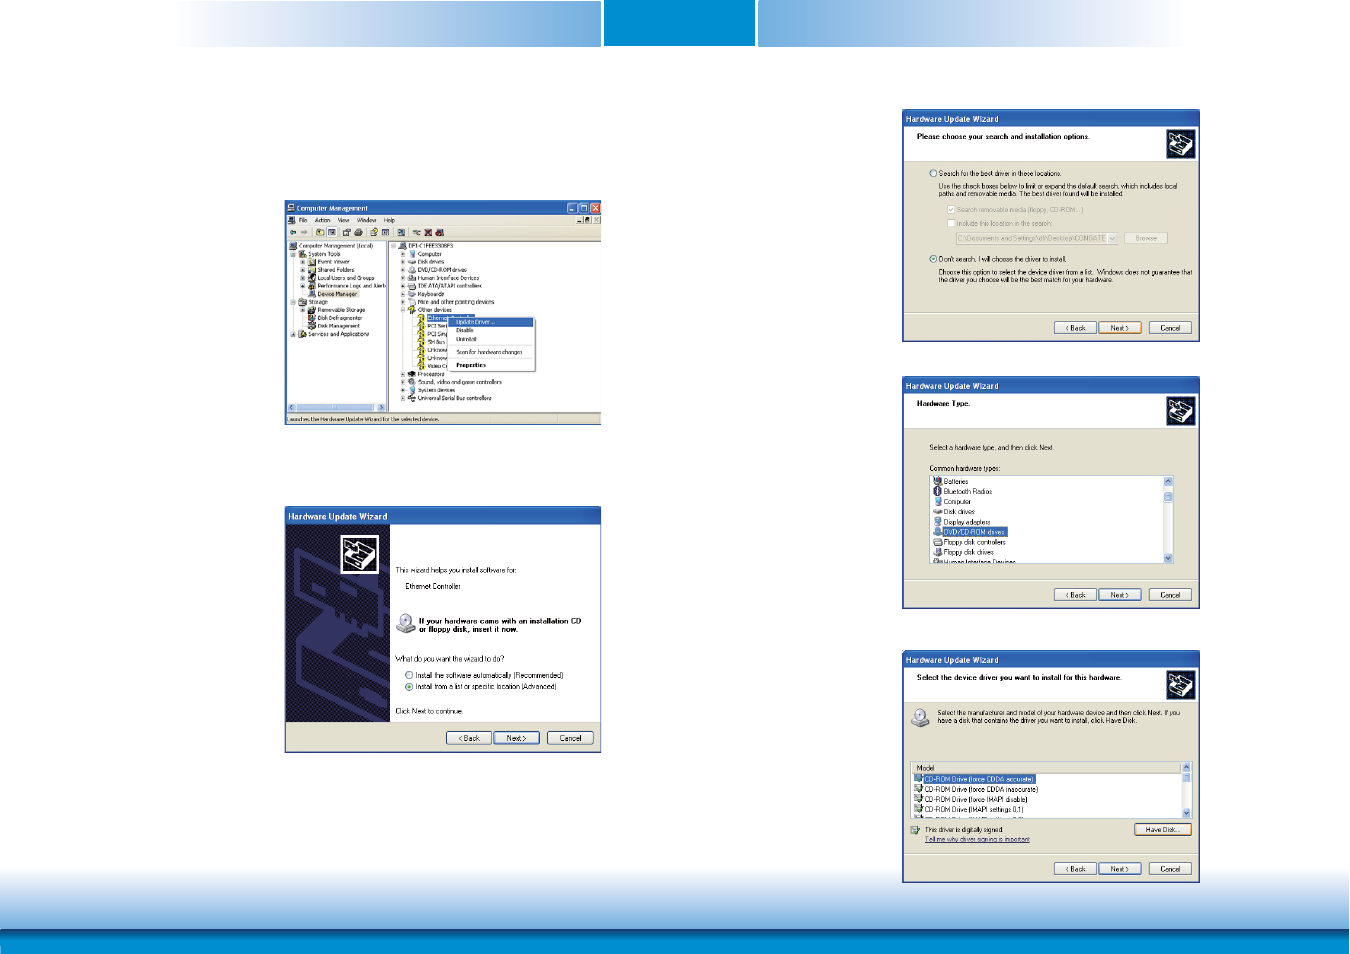Click the print icon in Computer Management toolbar
Screen dimensions: 1350x954
358,232
